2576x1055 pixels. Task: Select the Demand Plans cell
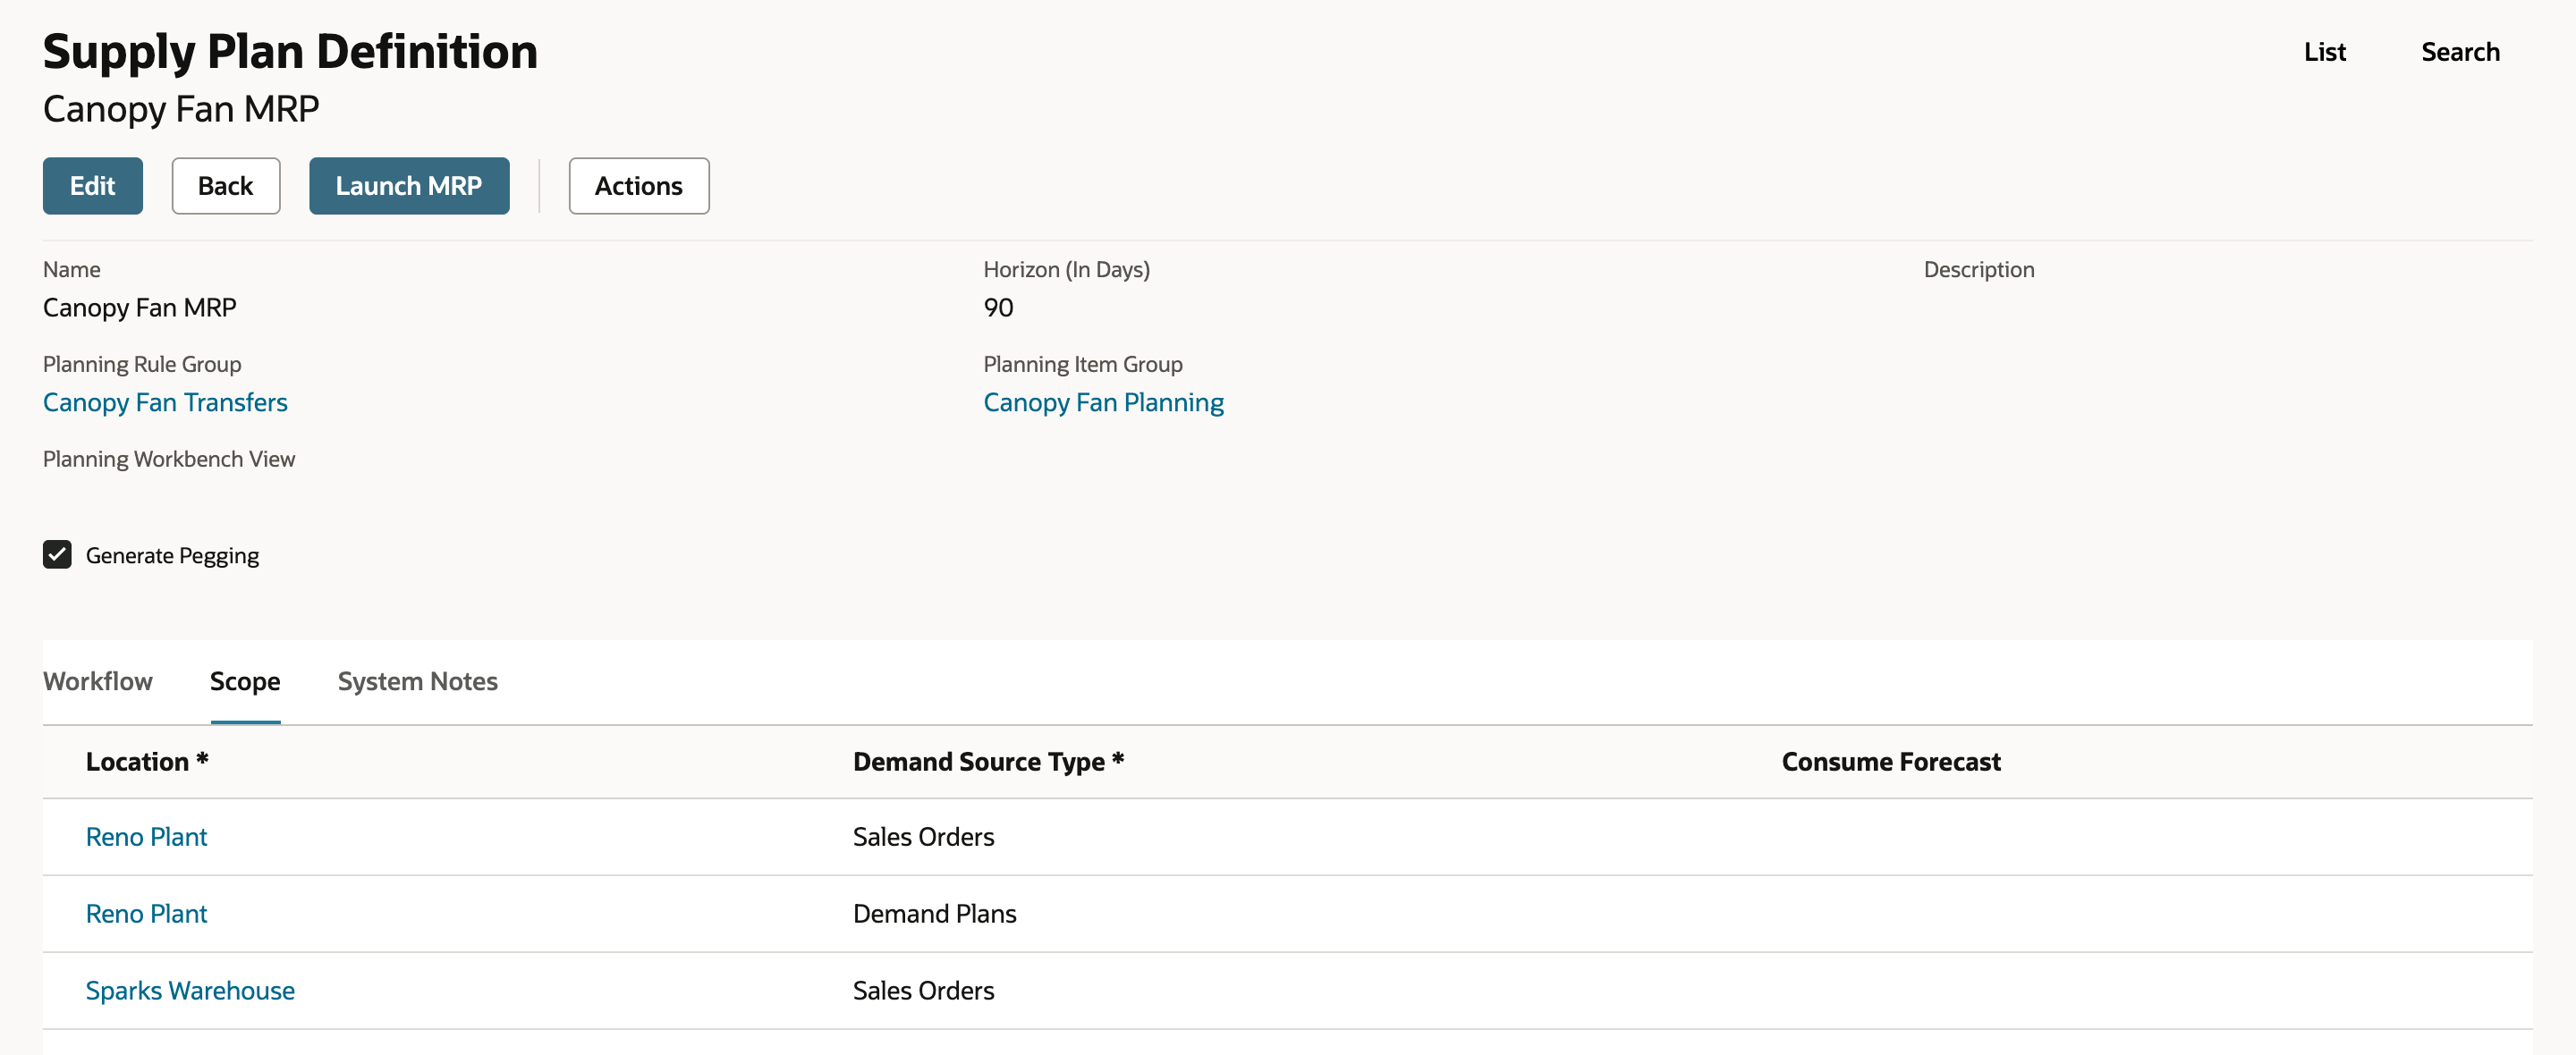[934, 914]
